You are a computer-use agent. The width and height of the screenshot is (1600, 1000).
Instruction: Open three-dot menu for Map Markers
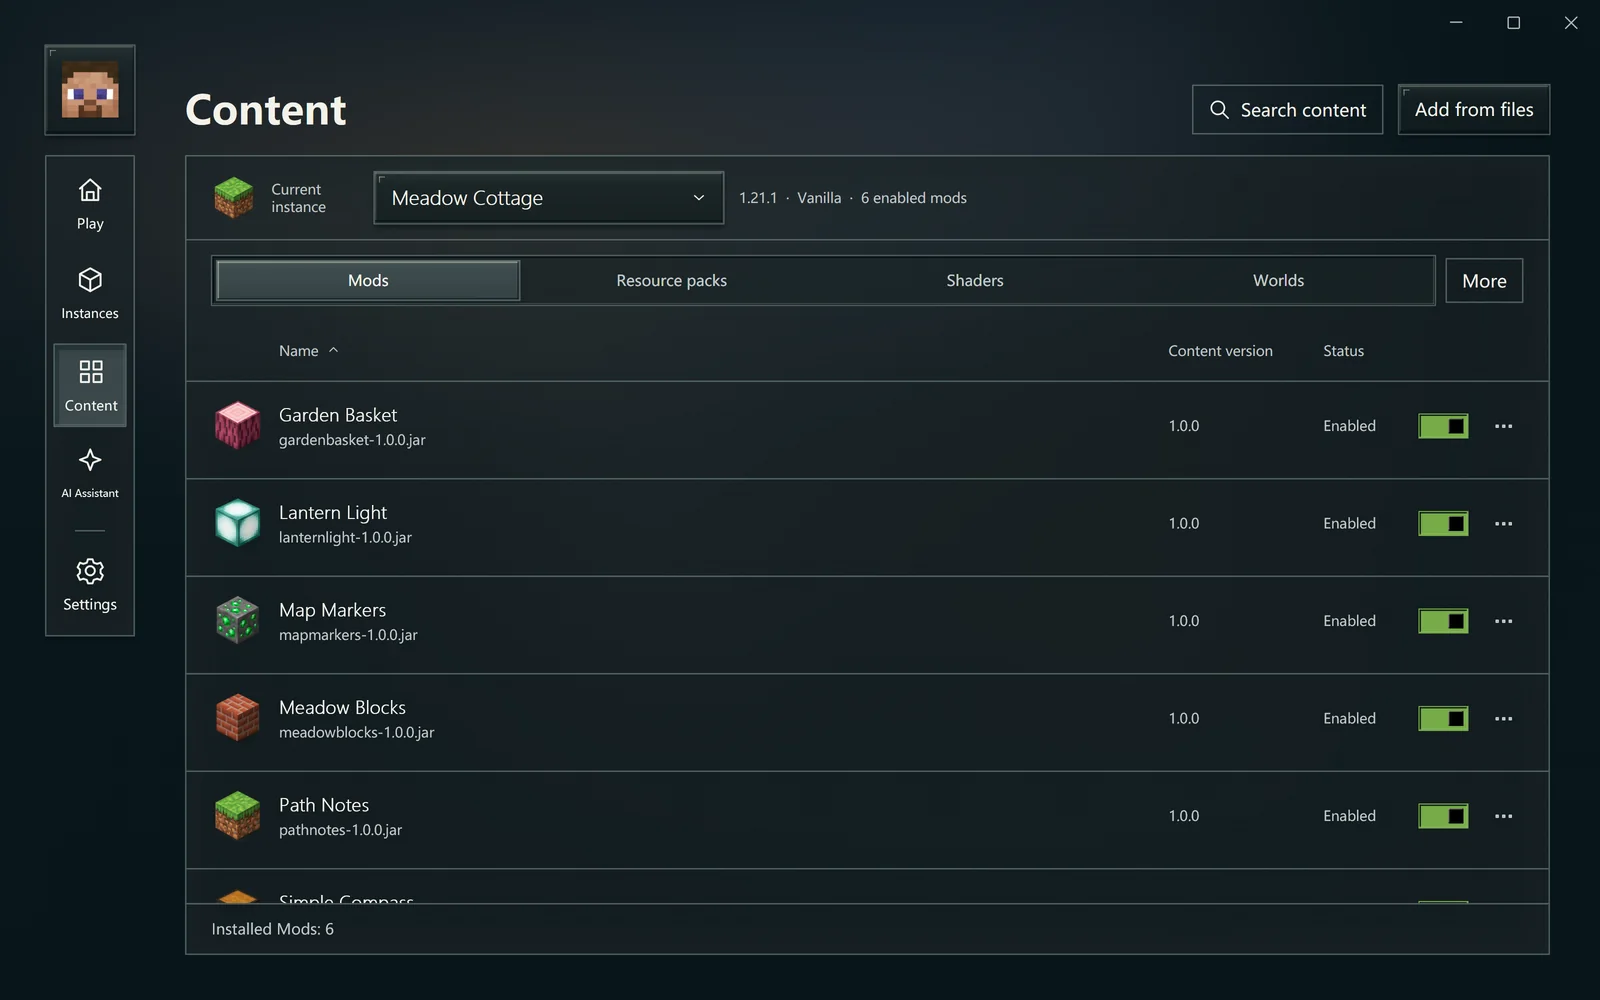tap(1503, 621)
